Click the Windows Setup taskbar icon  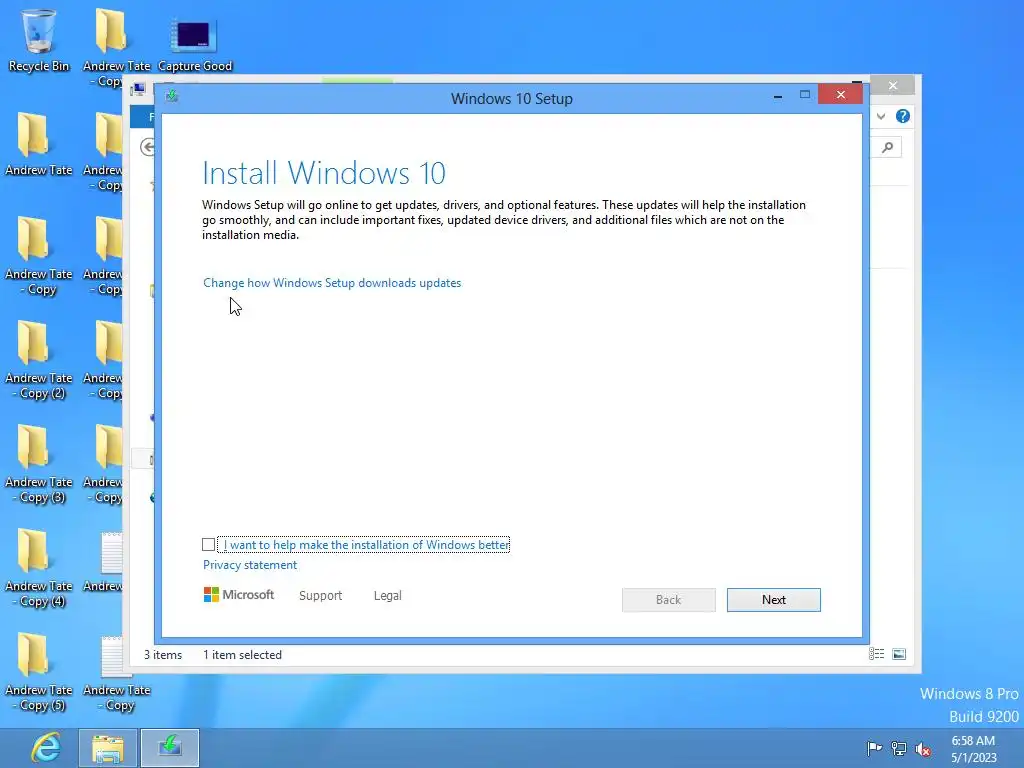click(x=170, y=748)
